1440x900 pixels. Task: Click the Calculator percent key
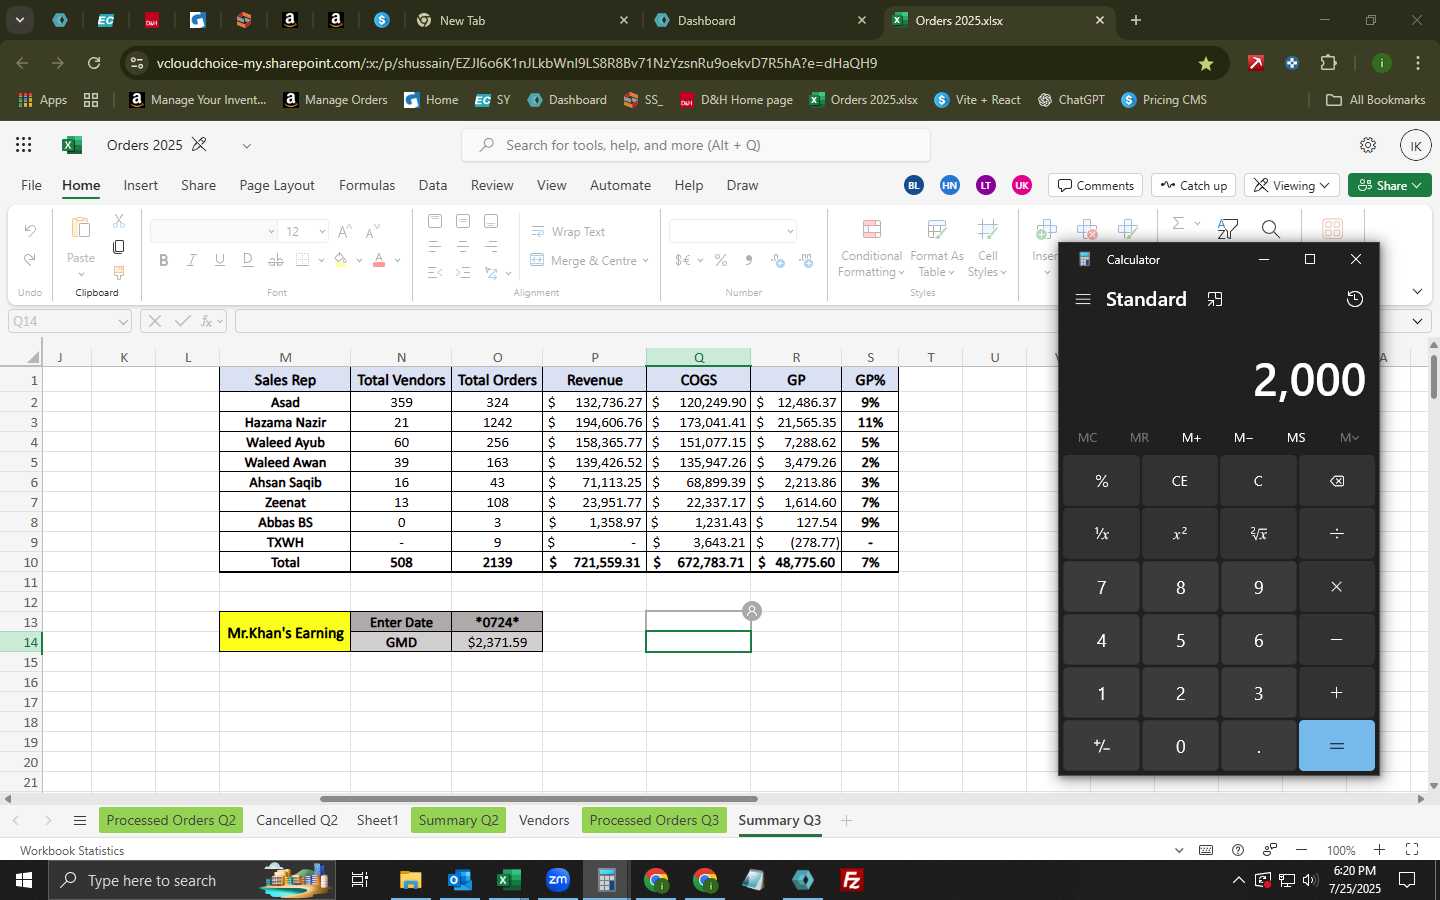pos(1101,481)
